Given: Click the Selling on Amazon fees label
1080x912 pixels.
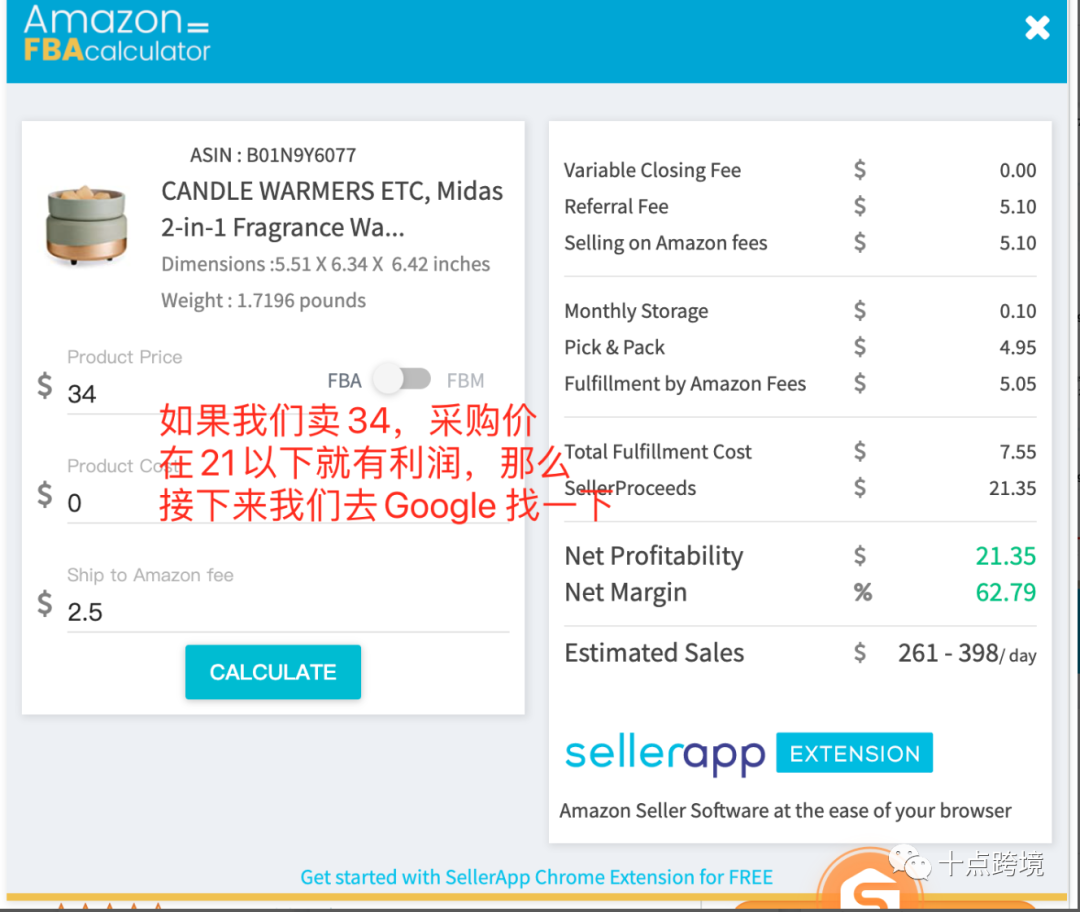Looking at the screenshot, I should pyautogui.click(x=665, y=242).
